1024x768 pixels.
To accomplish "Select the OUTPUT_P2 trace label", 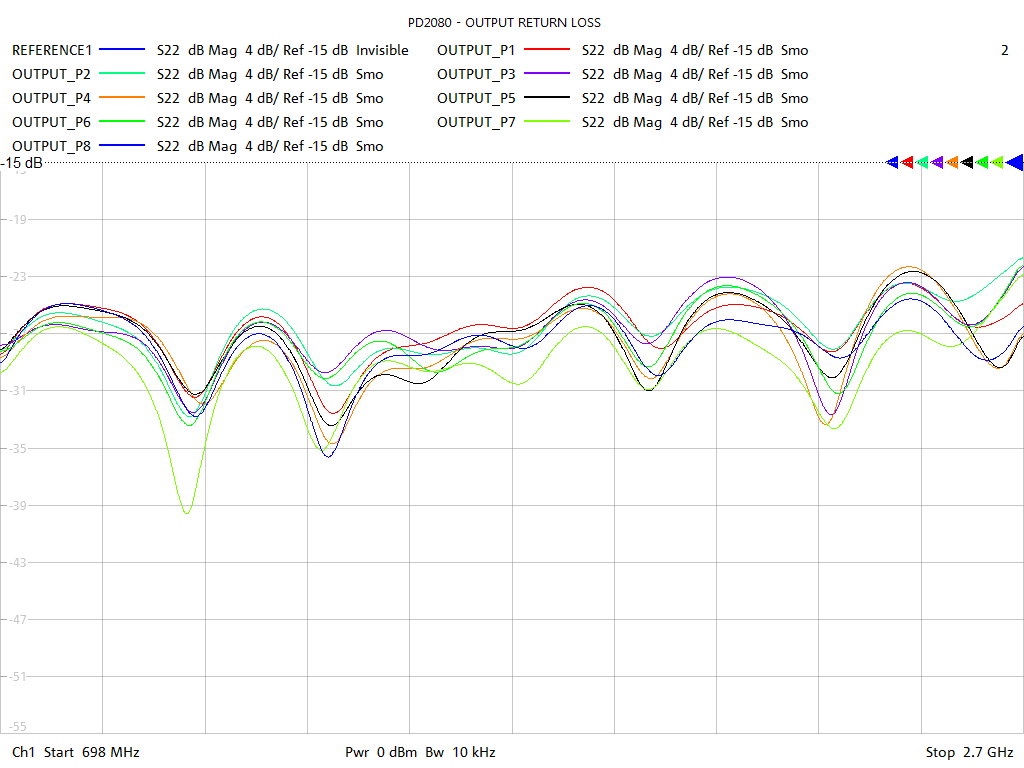I will click(x=51, y=74).
